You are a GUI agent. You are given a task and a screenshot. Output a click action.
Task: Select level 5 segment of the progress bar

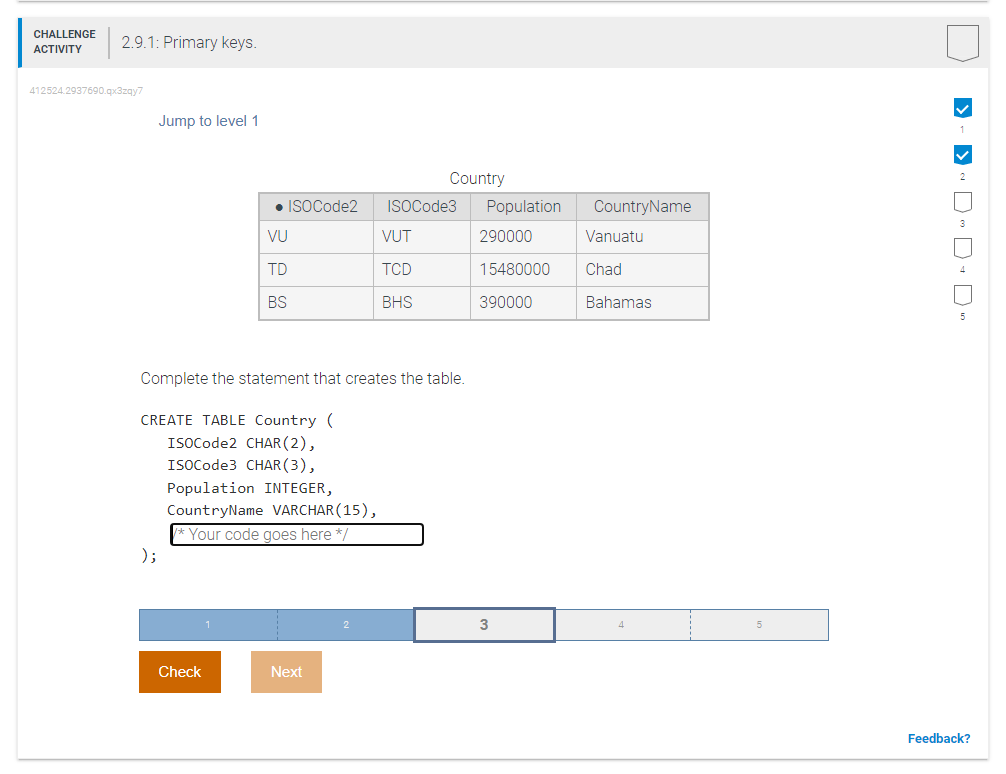point(759,624)
